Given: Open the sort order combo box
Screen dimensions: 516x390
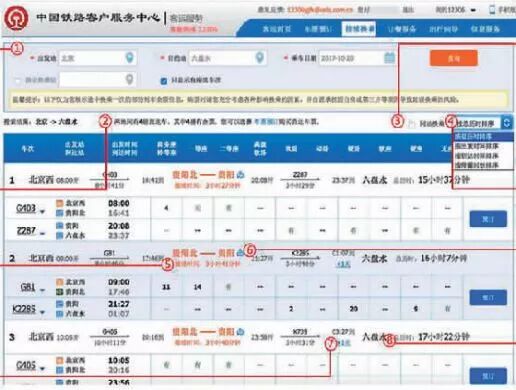Looking at the screenshot, I should tap(483, 123).
